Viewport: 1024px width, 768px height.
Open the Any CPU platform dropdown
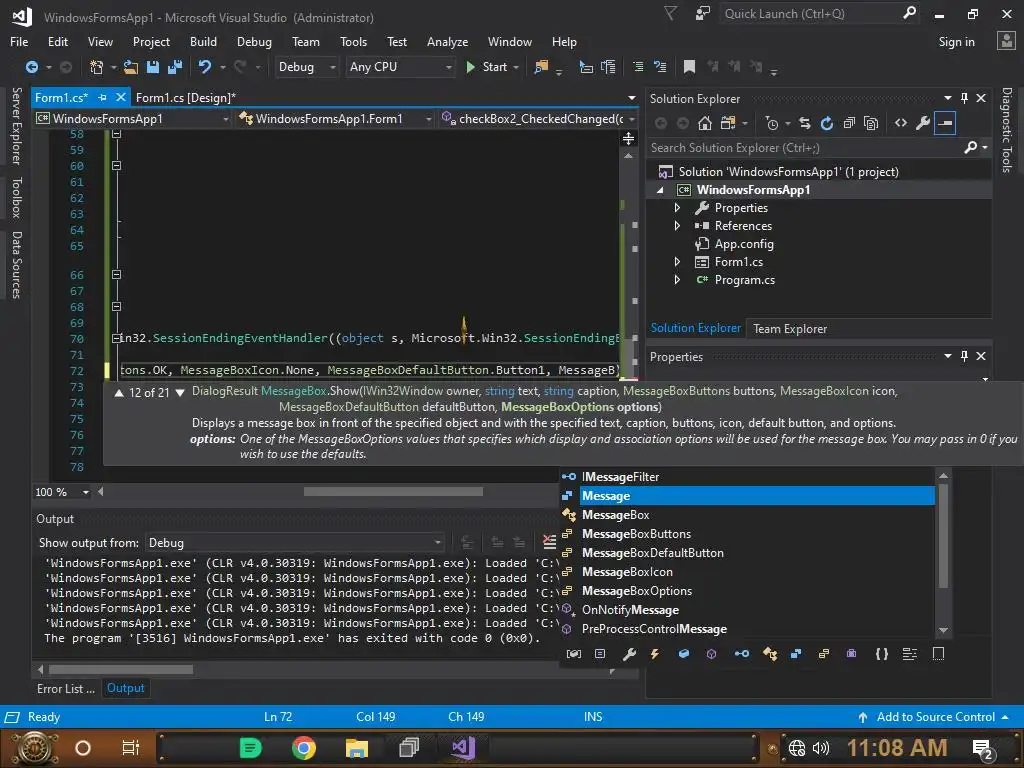coord(400,67)
